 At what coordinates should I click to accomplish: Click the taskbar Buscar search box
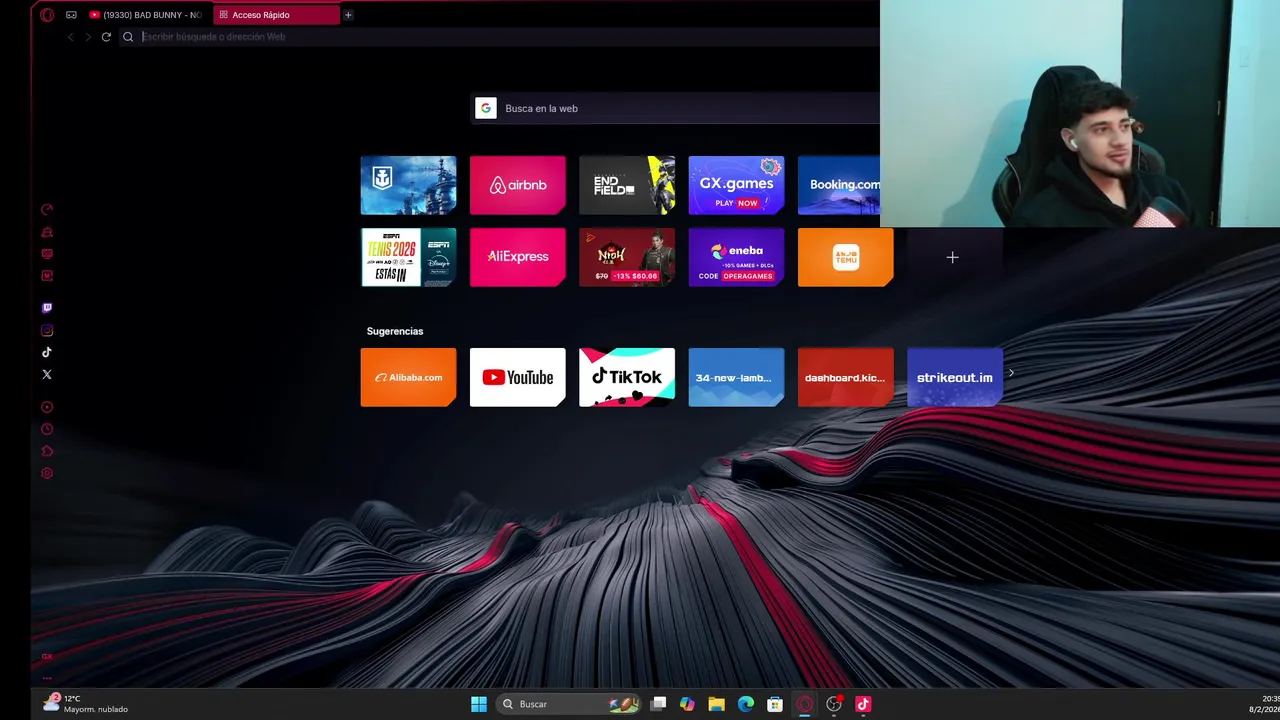point(568,704)
